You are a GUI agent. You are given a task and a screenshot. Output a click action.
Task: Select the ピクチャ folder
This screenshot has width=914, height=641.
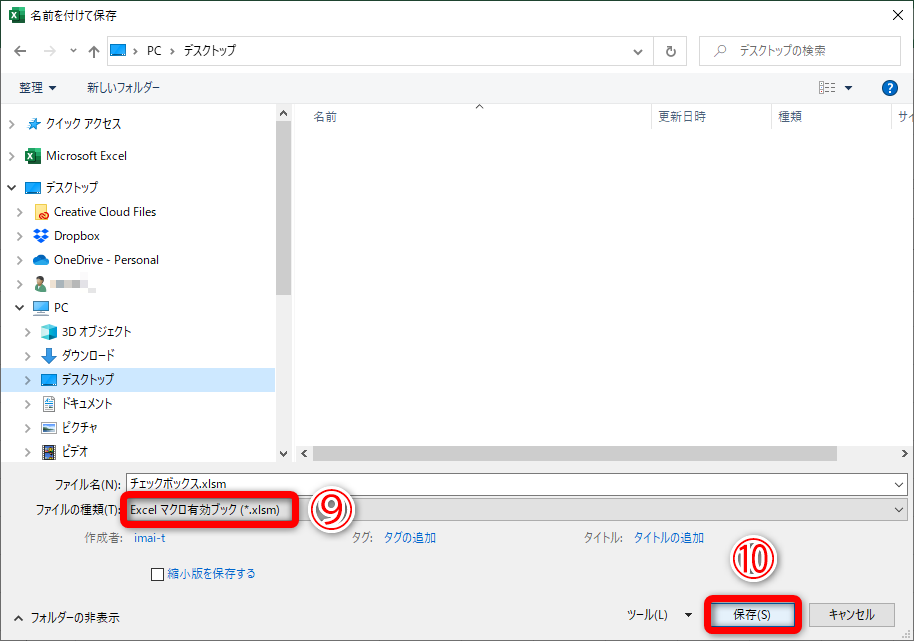click(x=80, y=428)
